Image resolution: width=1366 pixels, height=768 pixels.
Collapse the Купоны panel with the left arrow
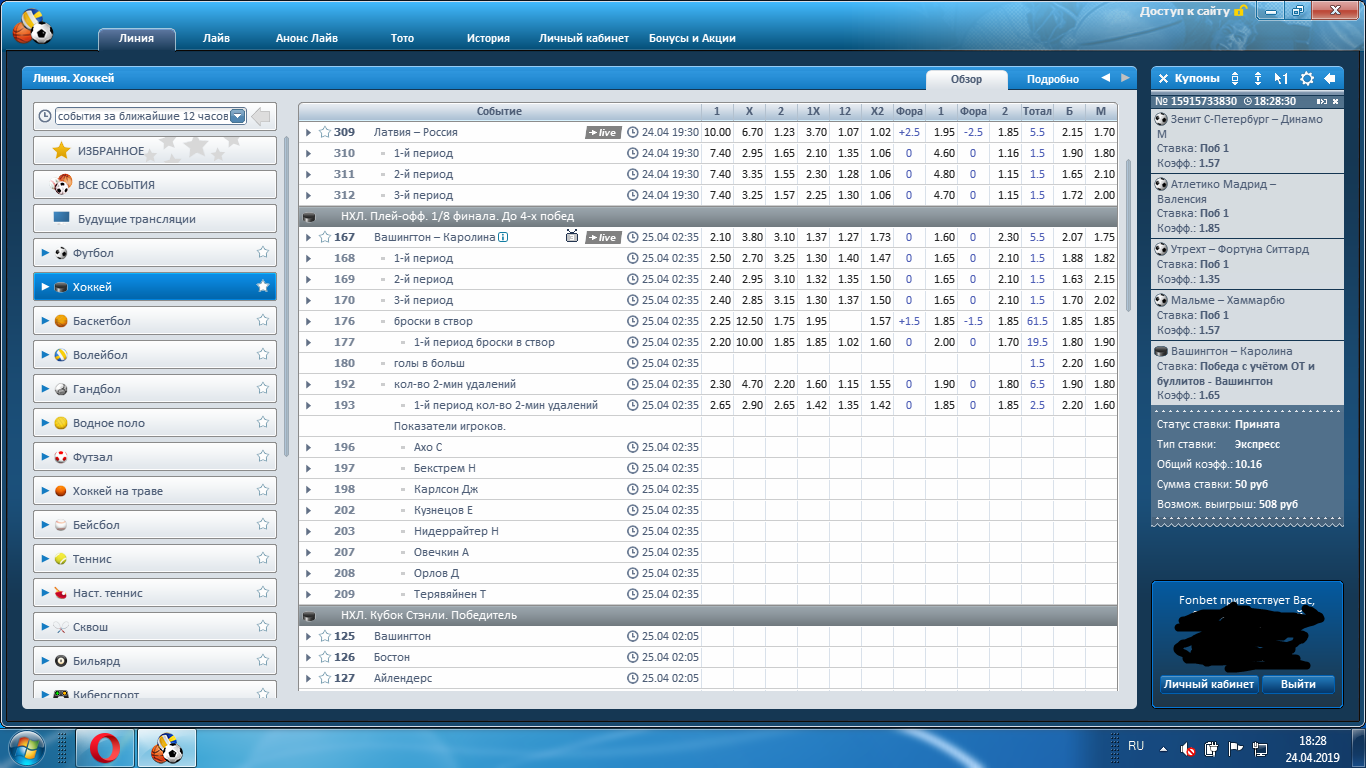point(1330,78)
